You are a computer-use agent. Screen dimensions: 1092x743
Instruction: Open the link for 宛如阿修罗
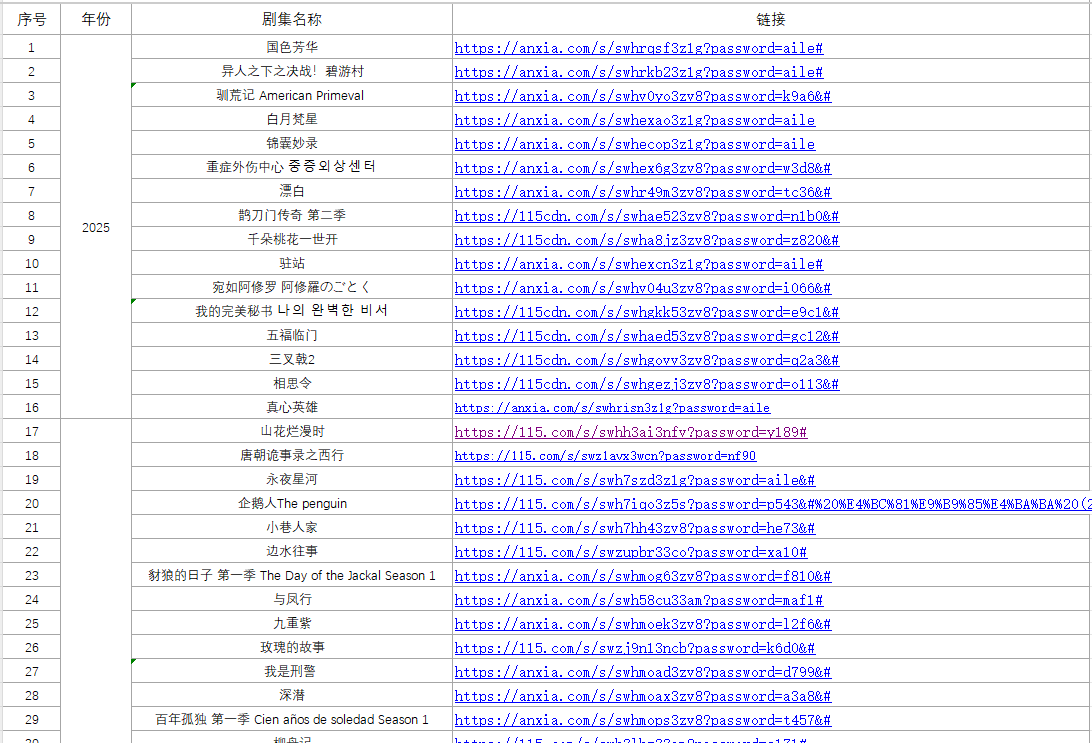click(x=643, y=288)
